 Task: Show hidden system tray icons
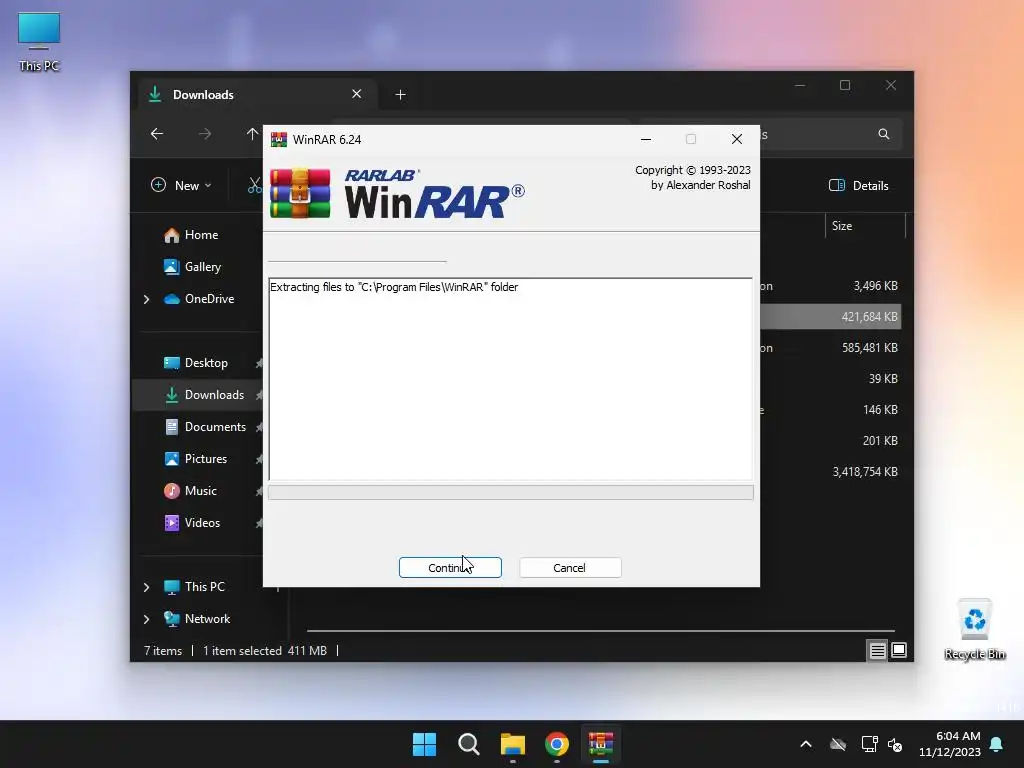(x=806, y=744)
